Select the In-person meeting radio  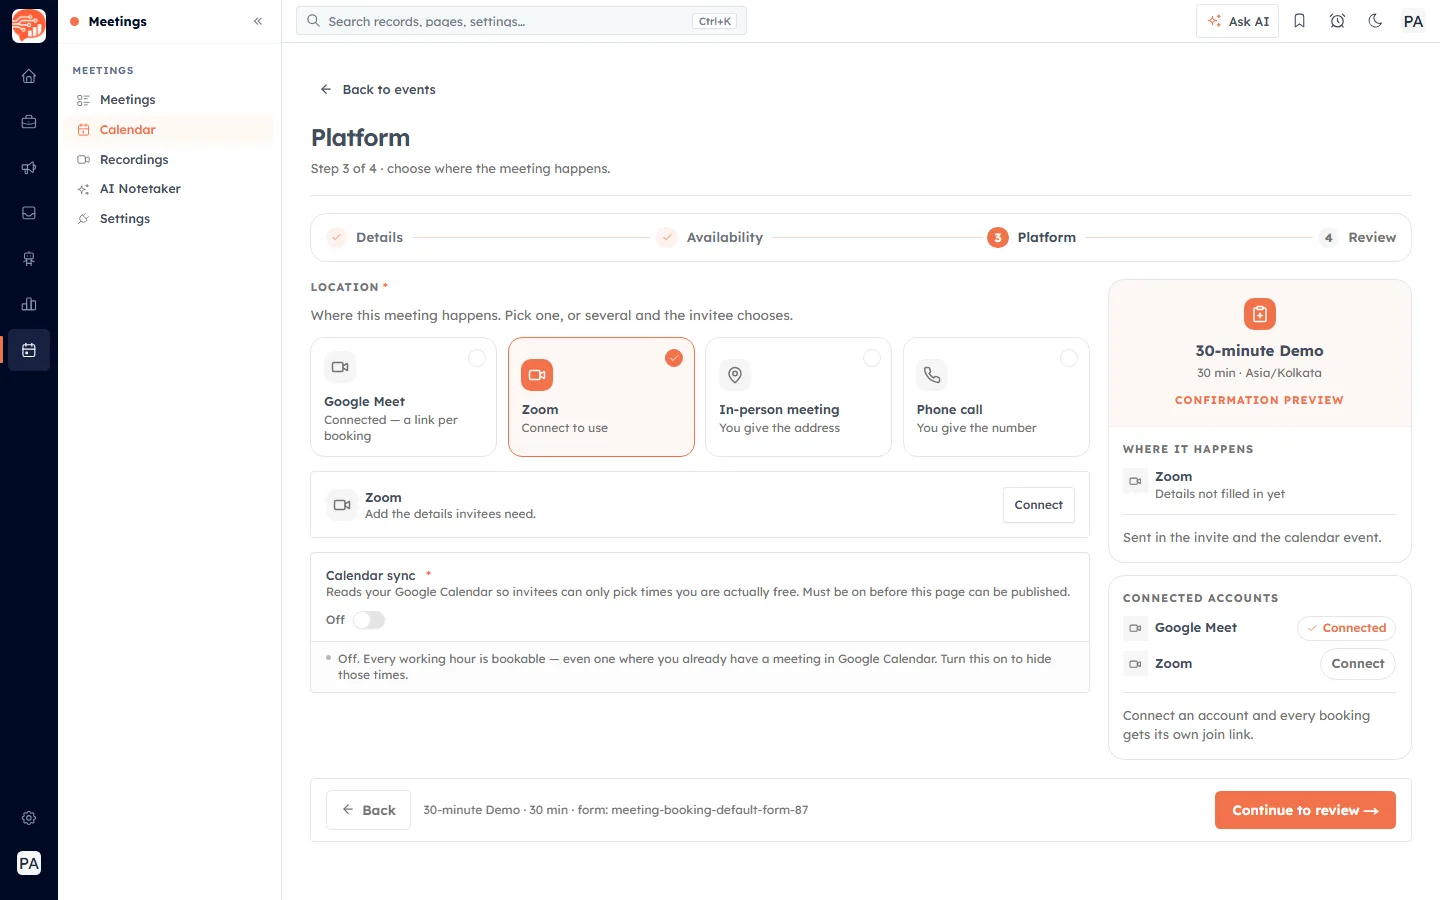872,358
